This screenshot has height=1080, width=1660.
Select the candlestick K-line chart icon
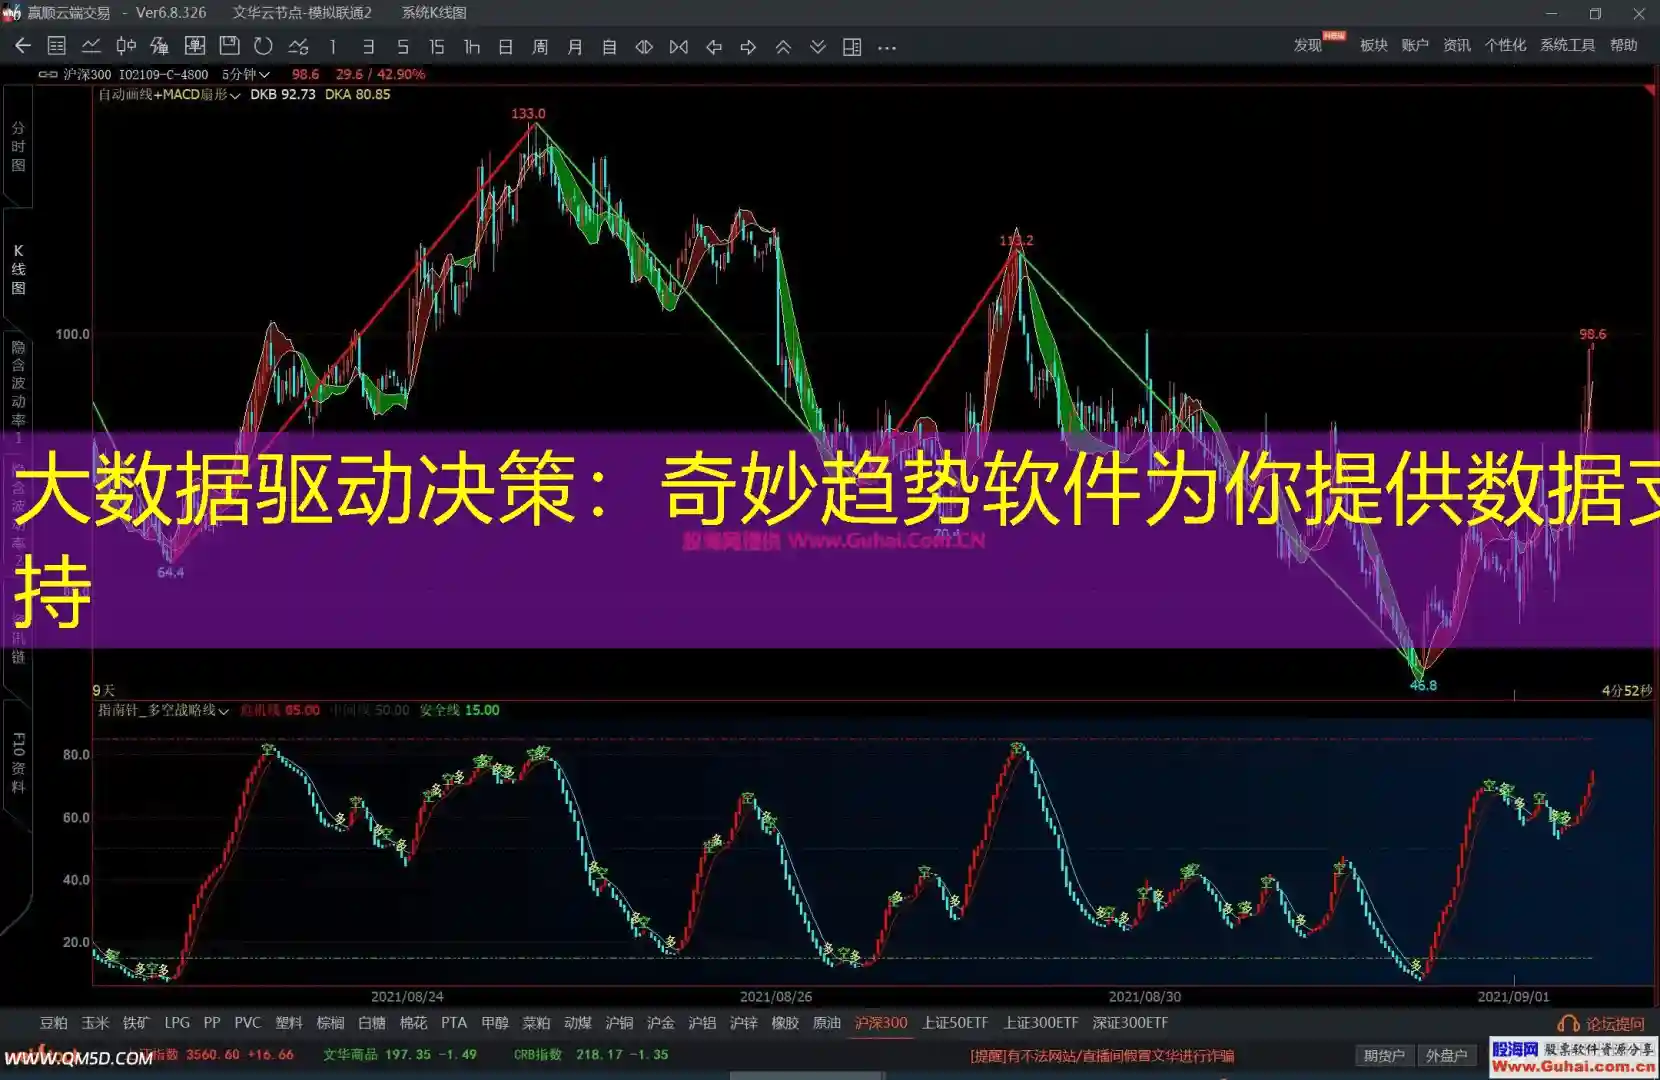click(x=126, y=46)
